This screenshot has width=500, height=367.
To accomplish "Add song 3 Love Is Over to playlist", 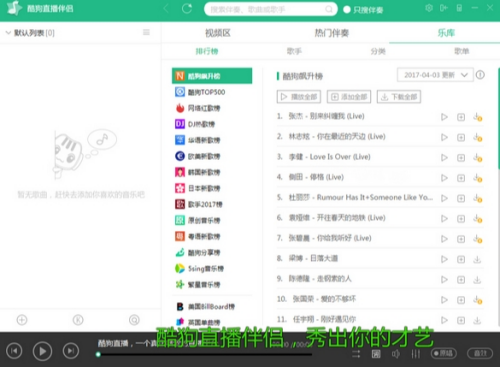I will click(x=461, y=158).
